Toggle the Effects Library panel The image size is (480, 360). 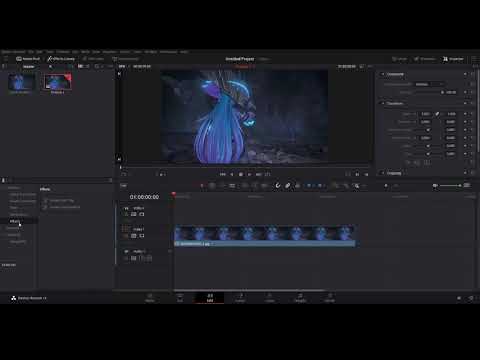coord(61,59)
